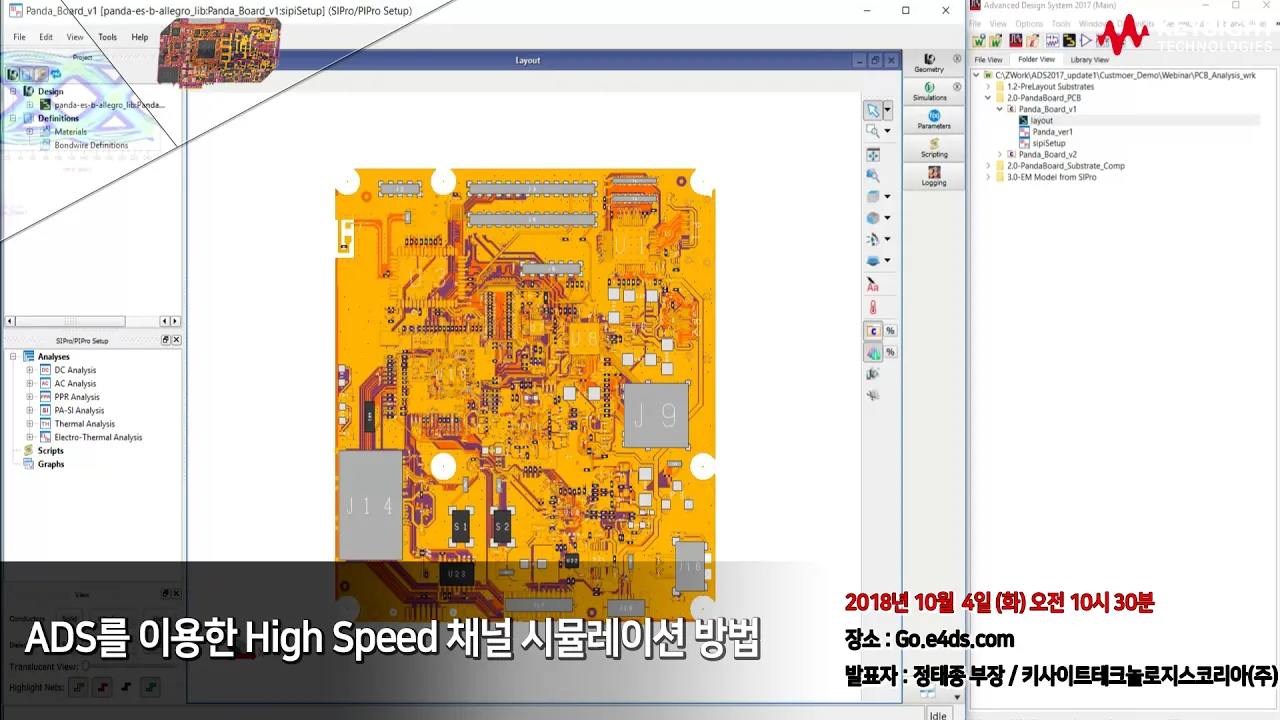The image size is (1280, 720).
Task: Expand 2.0-PandaBoard_Substrate_Comp folder
Action: point(988,166)
